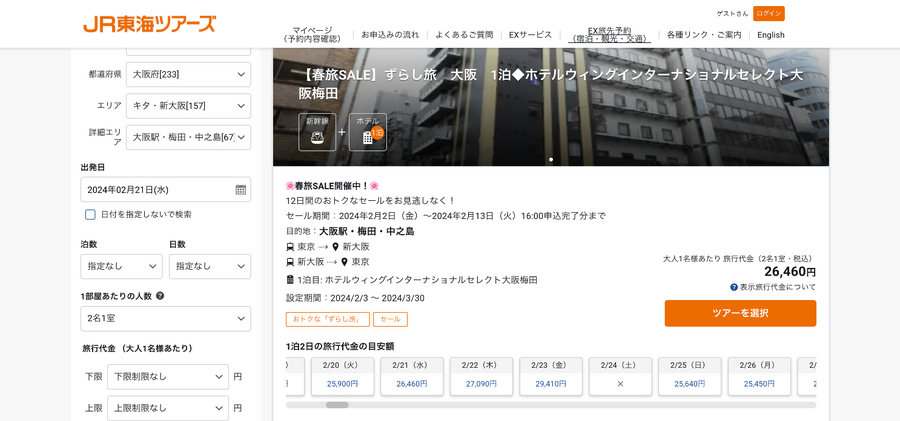
Task: Open よくあるご質問 menu item
Action: click(x=464, y=34)
